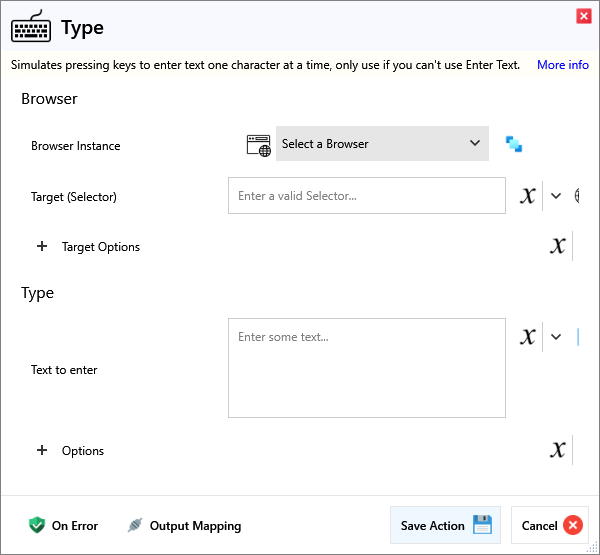Open the Select a Browser dropdown
The width and height of the screenshot is (600, 555).
click(x=382, y=144)
